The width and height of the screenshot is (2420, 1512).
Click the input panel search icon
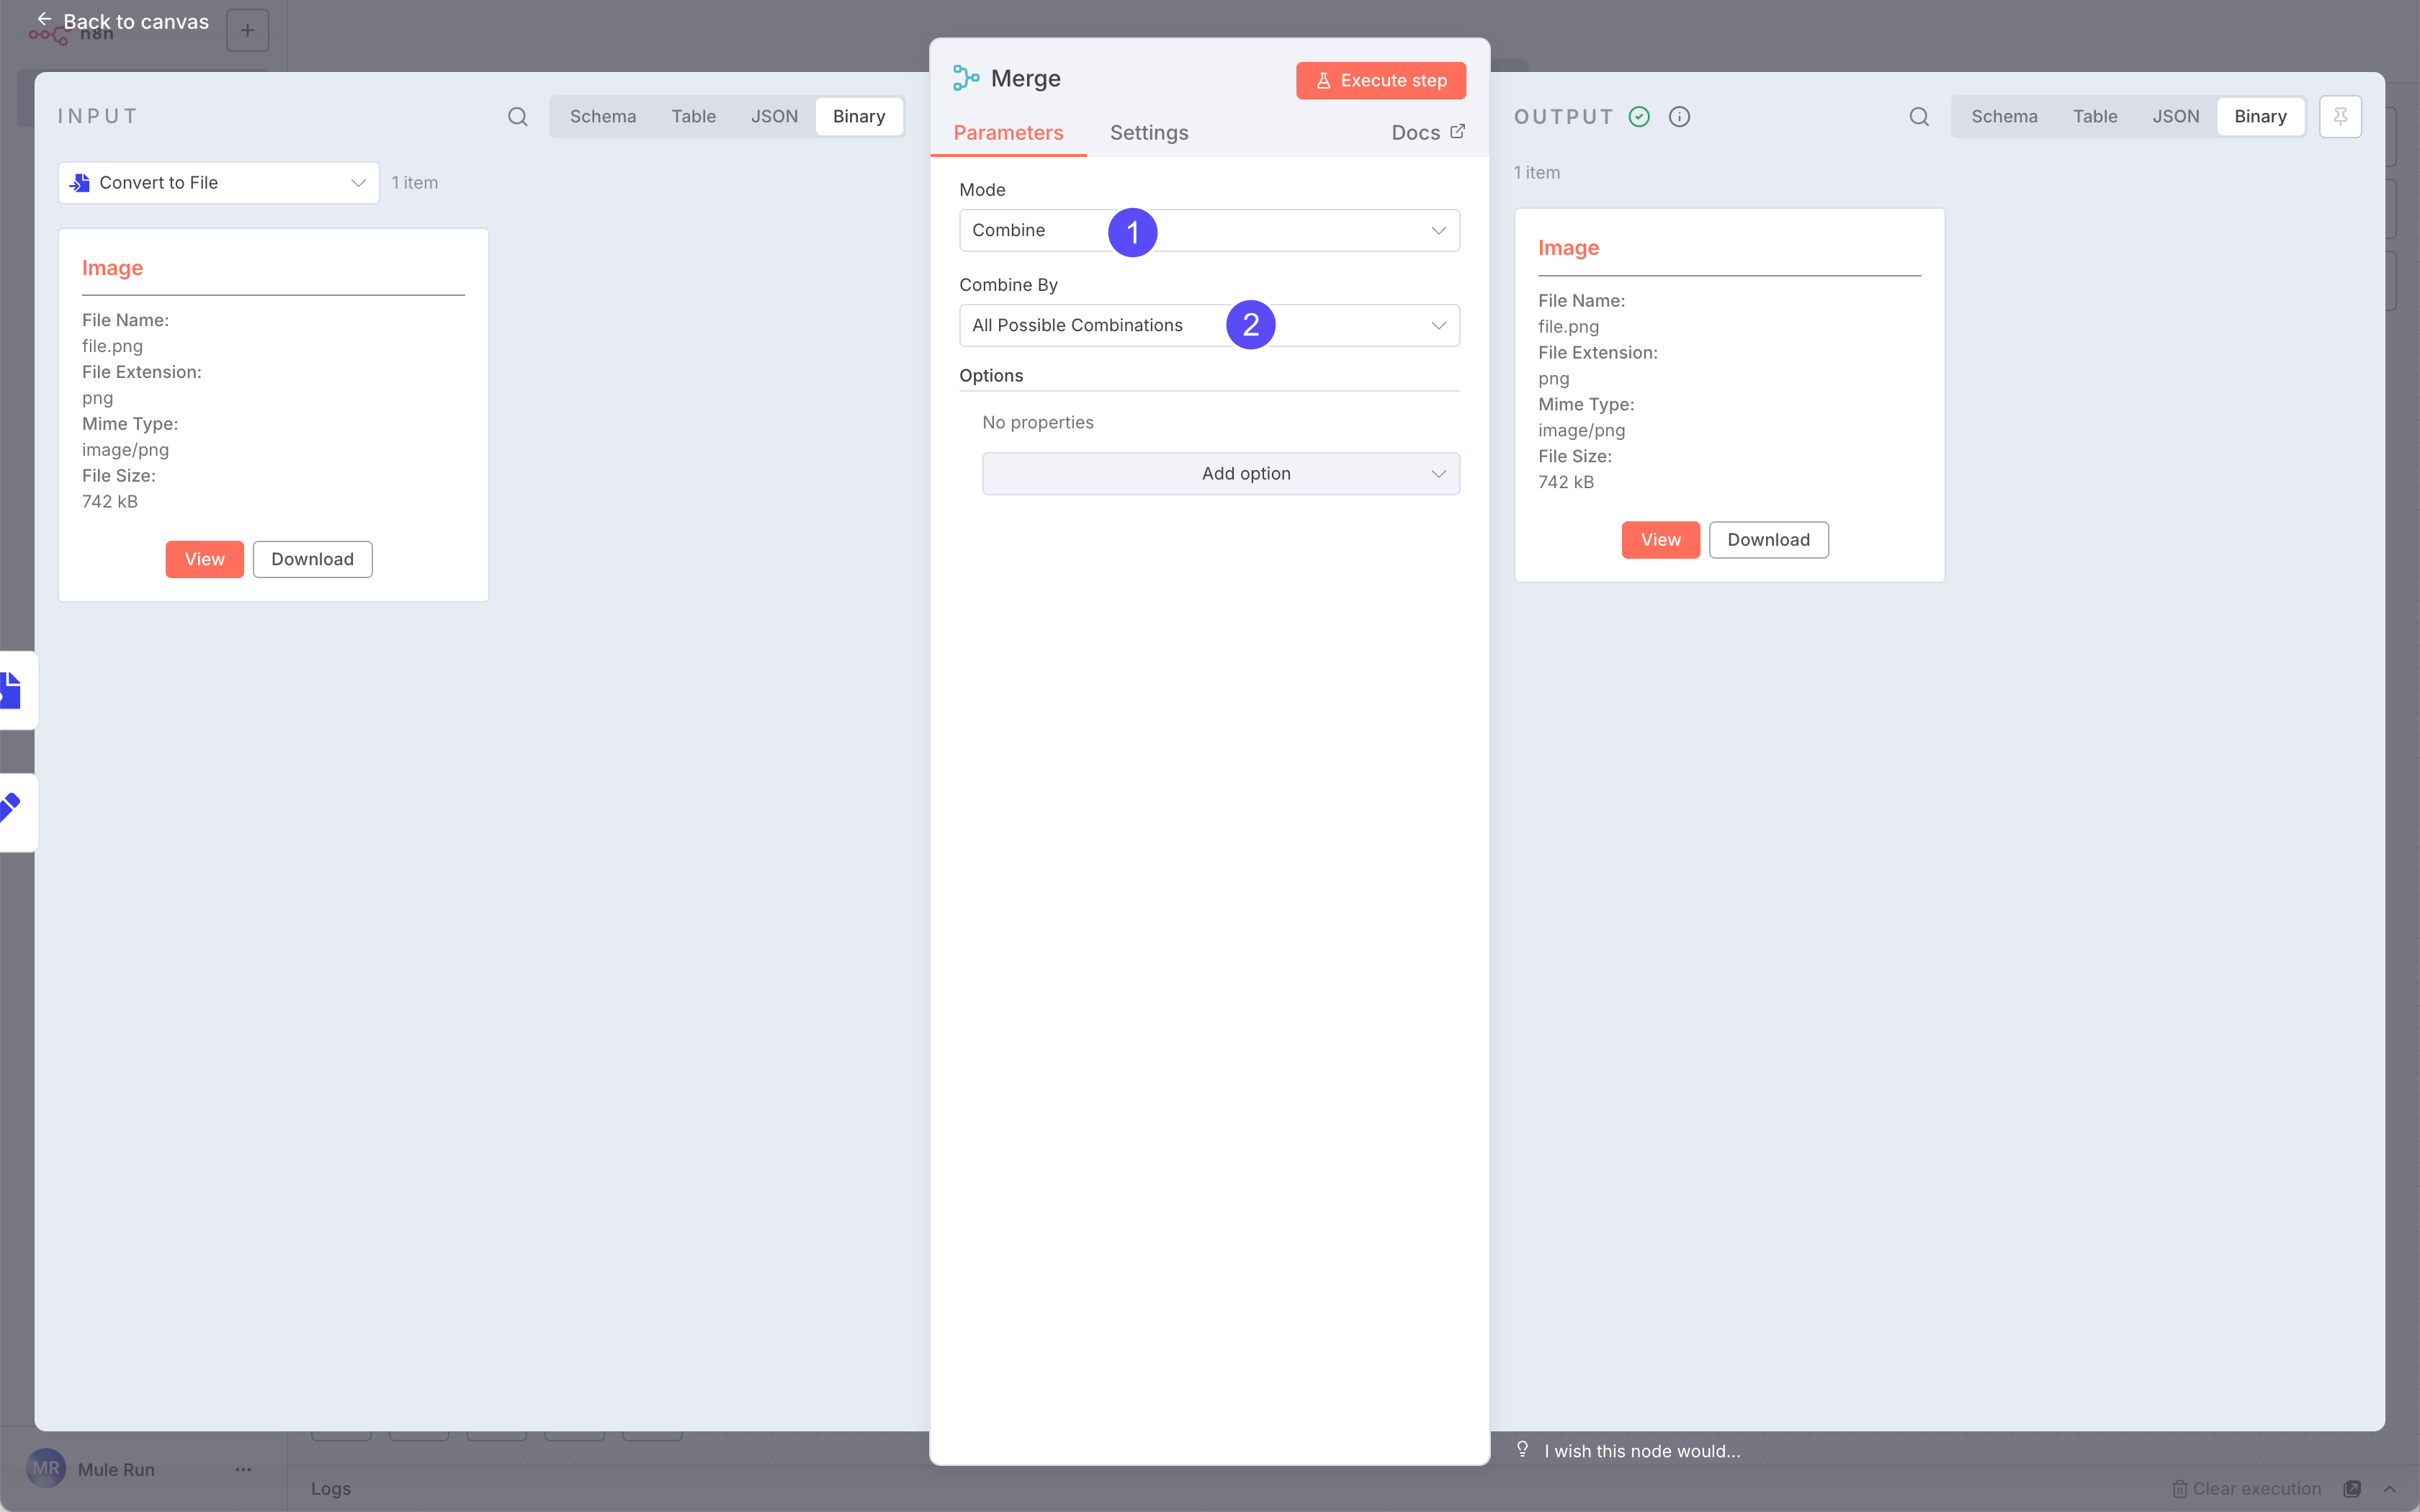[517, 117]
